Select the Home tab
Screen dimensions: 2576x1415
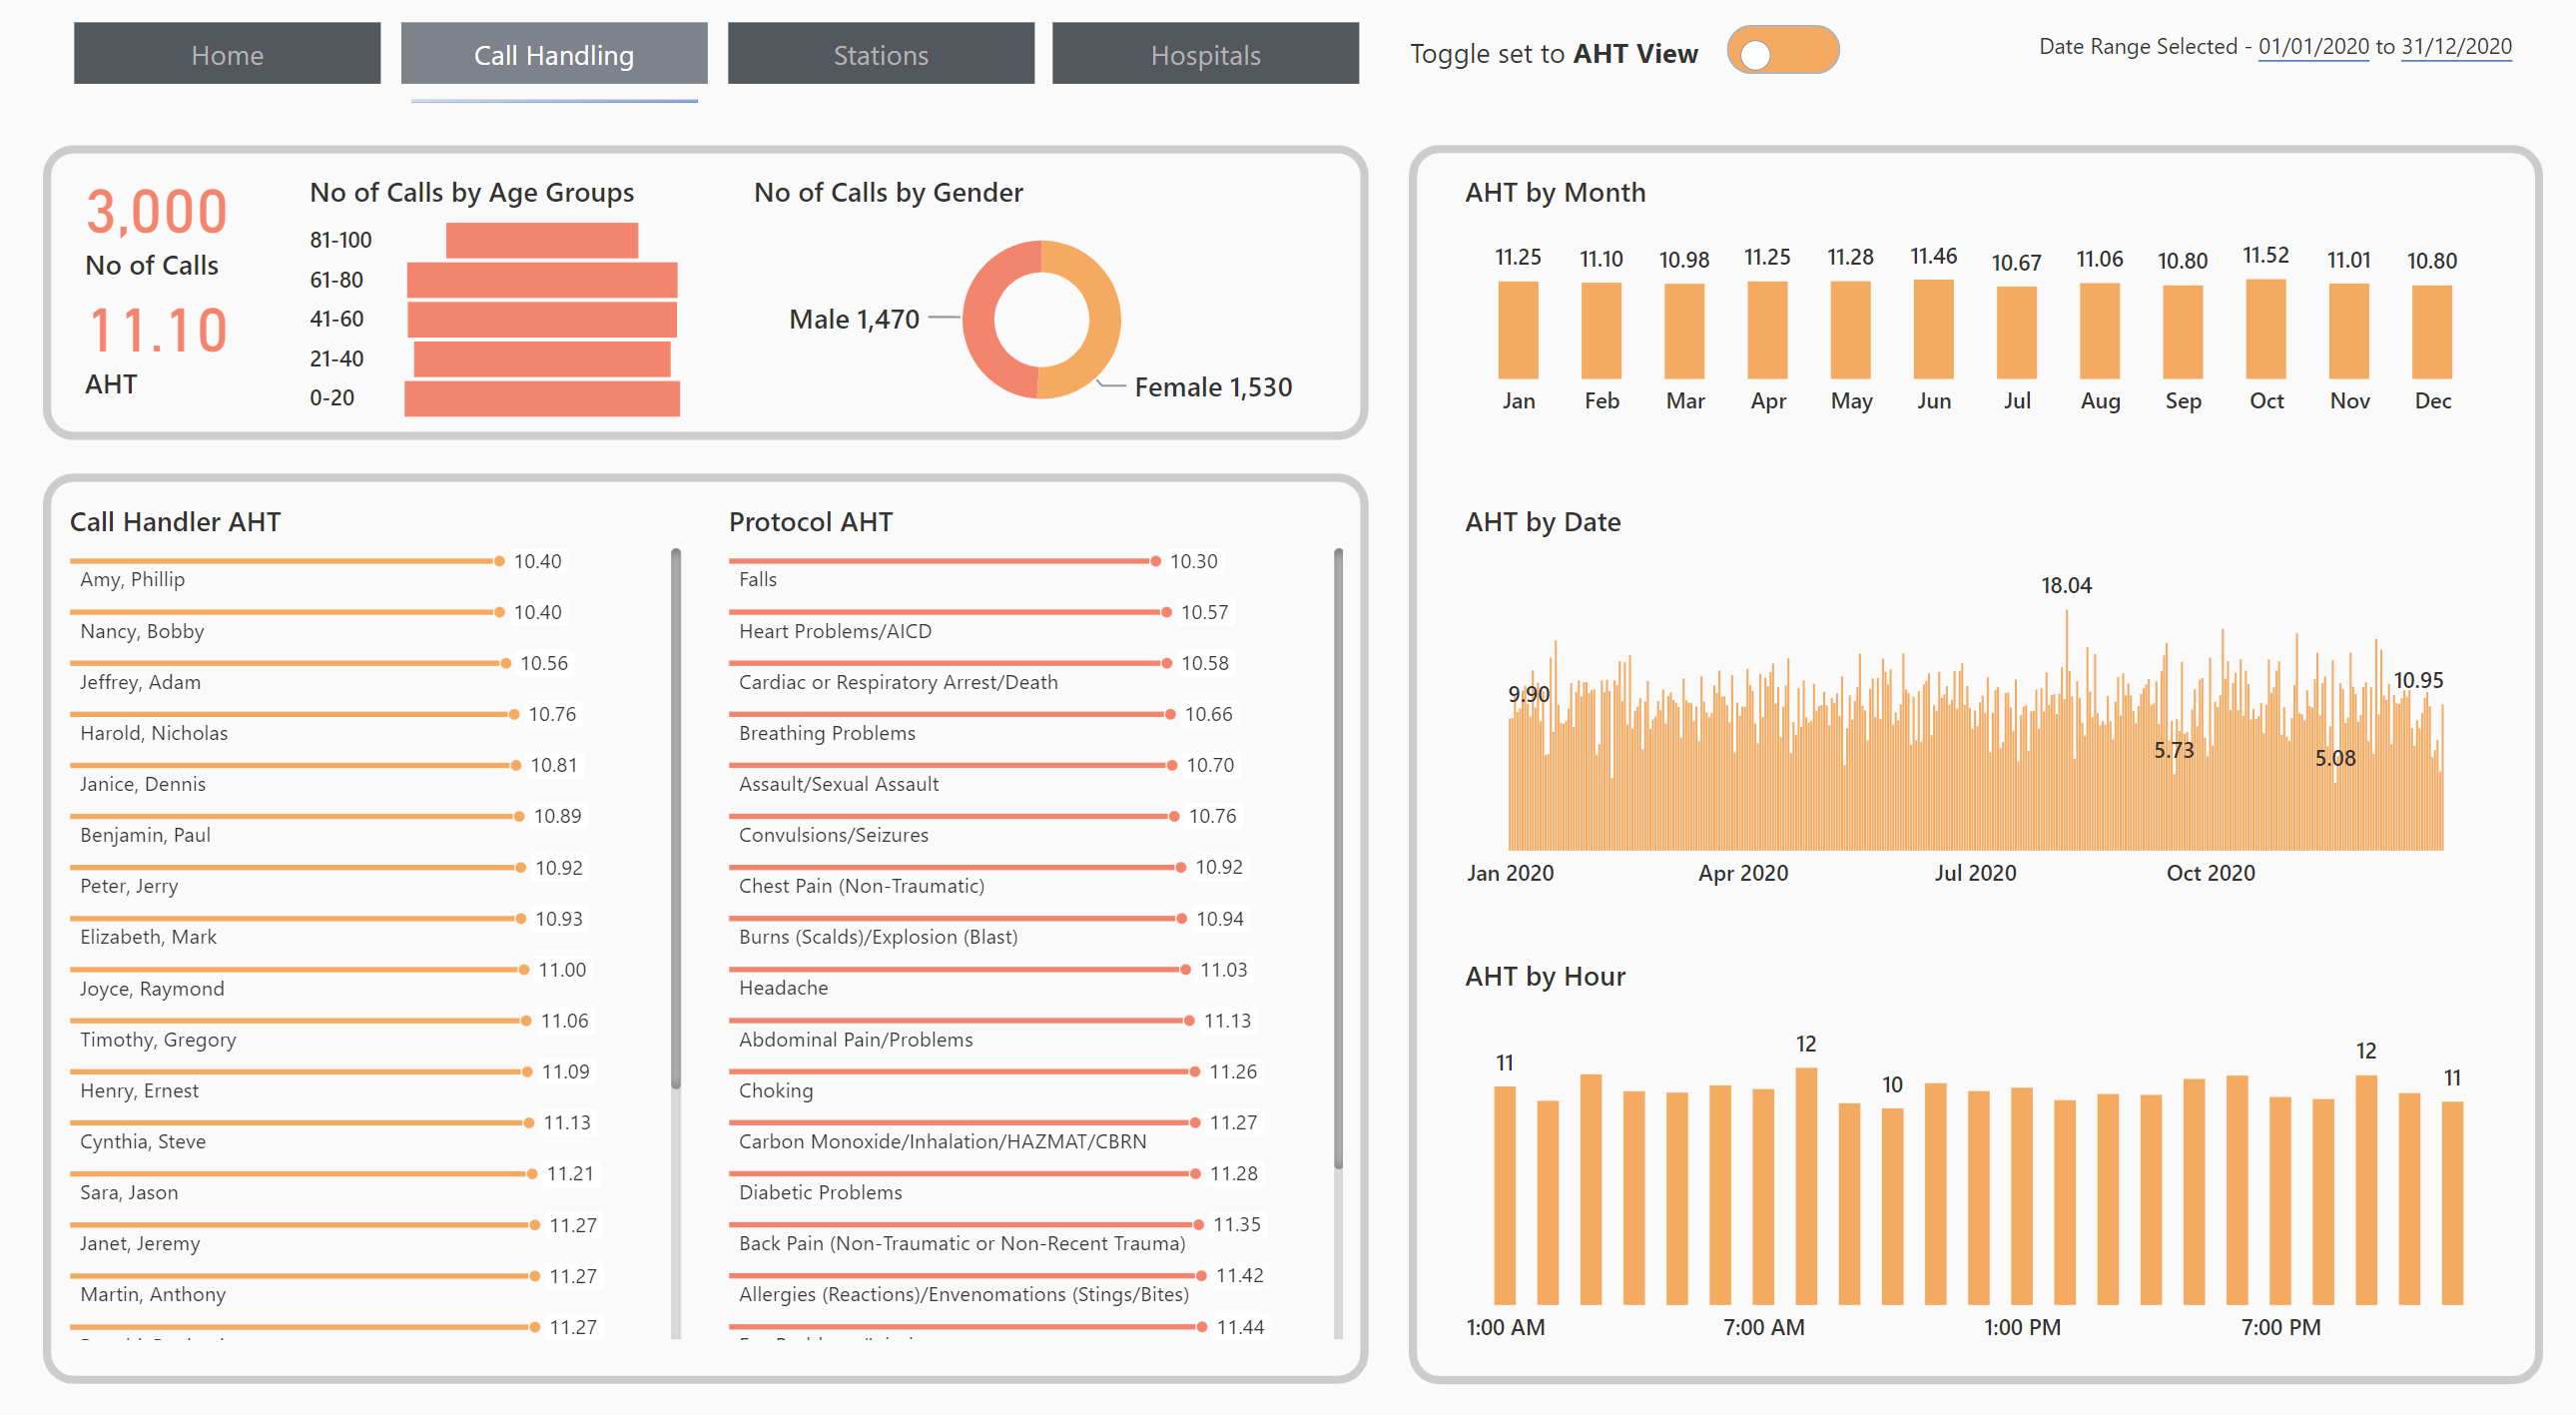(225, 54)
